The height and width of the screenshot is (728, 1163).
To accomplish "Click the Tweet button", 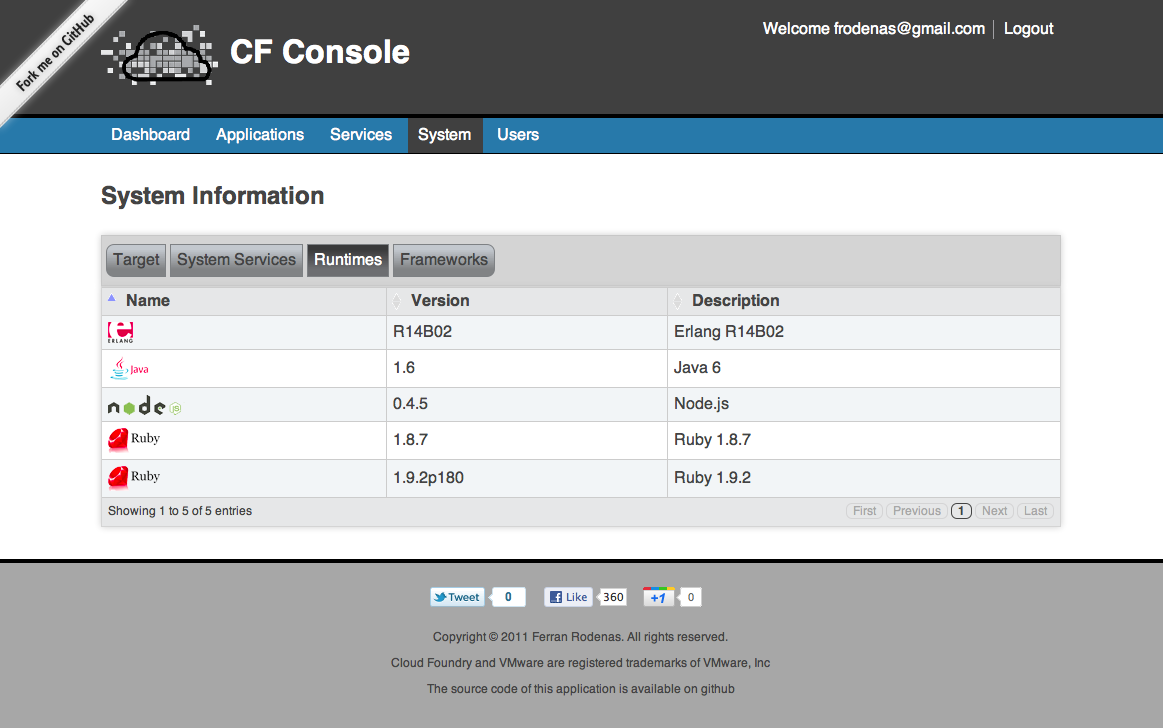I will coord(457,597).
